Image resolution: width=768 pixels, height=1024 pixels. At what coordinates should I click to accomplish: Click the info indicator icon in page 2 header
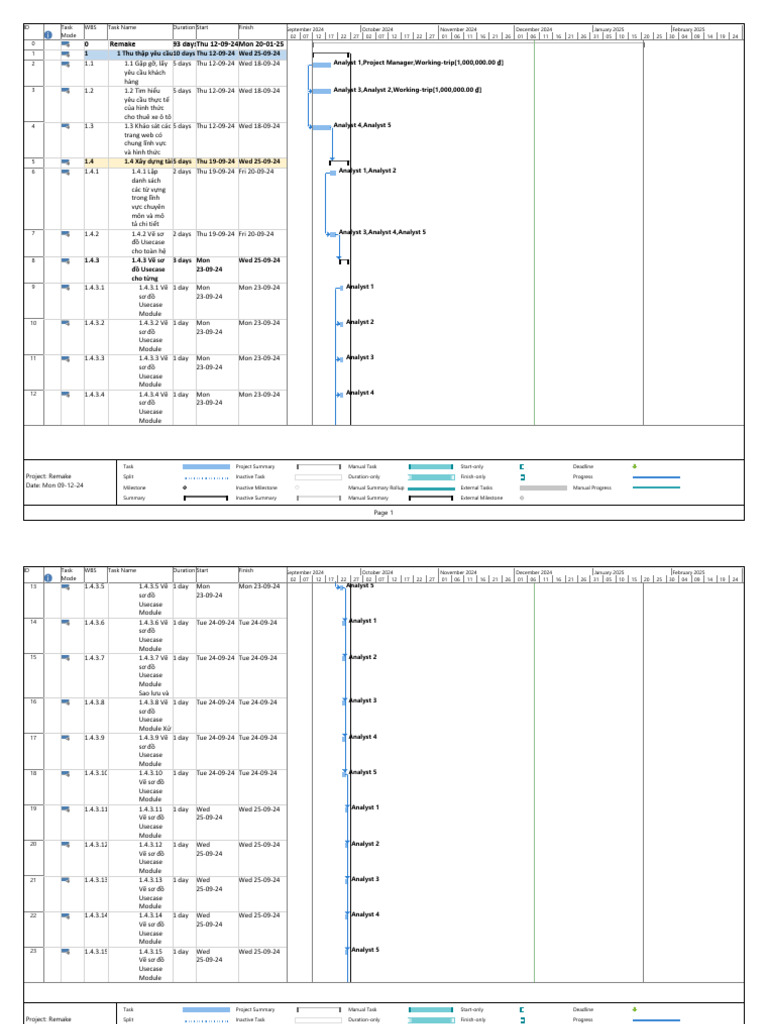[48, 577]
